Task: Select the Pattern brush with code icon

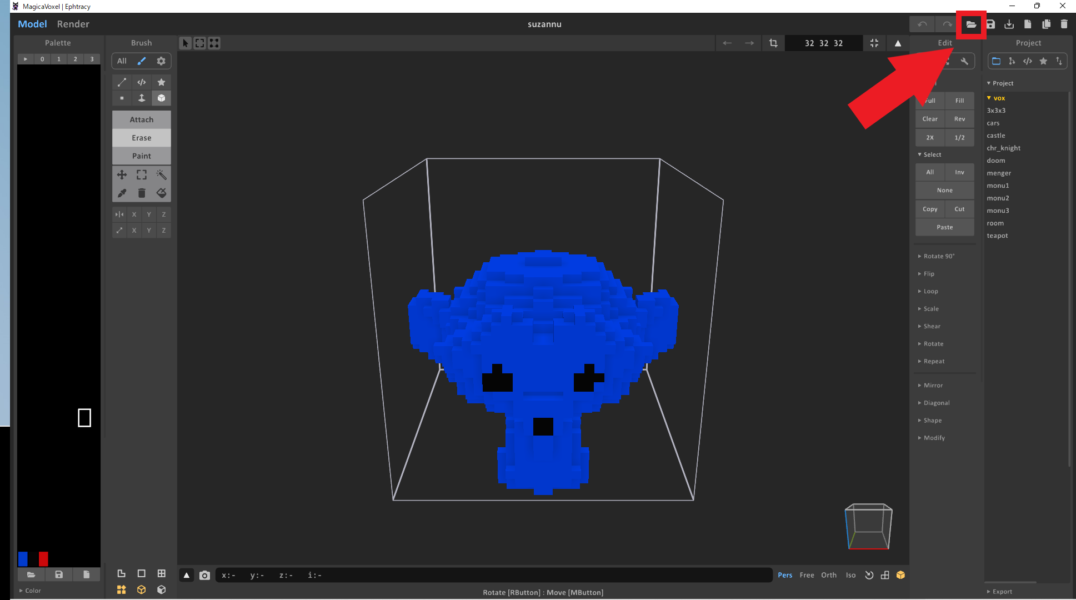Action: (x=141, y=82)
